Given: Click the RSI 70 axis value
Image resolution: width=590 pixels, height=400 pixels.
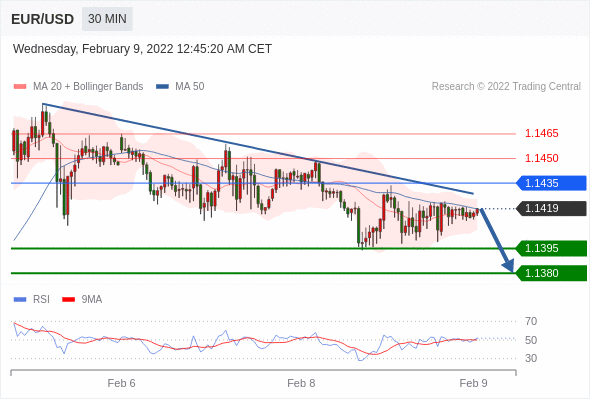Looking at the screenshot, I should [531, 321].
